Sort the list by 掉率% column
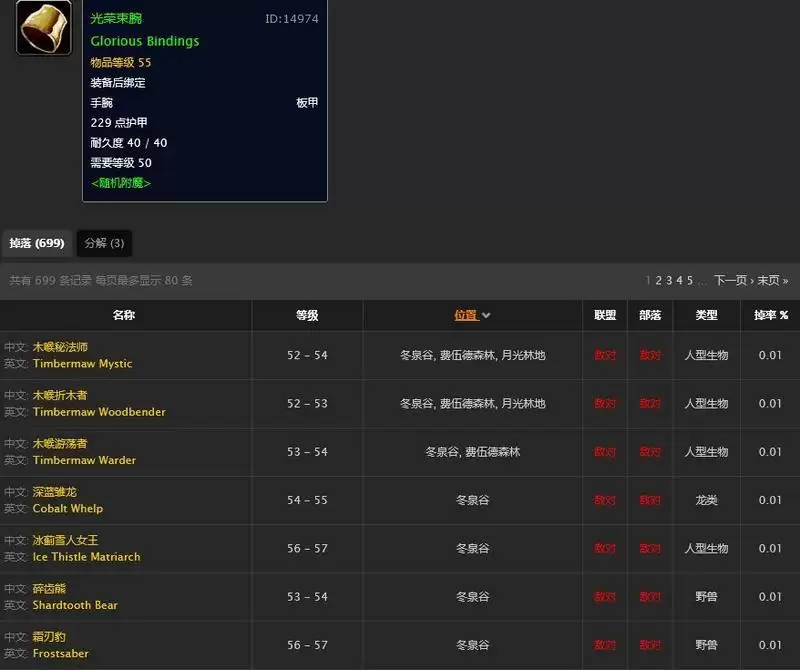Image resolution: width=800 pixels, height=670 pixels. point(770,314)
